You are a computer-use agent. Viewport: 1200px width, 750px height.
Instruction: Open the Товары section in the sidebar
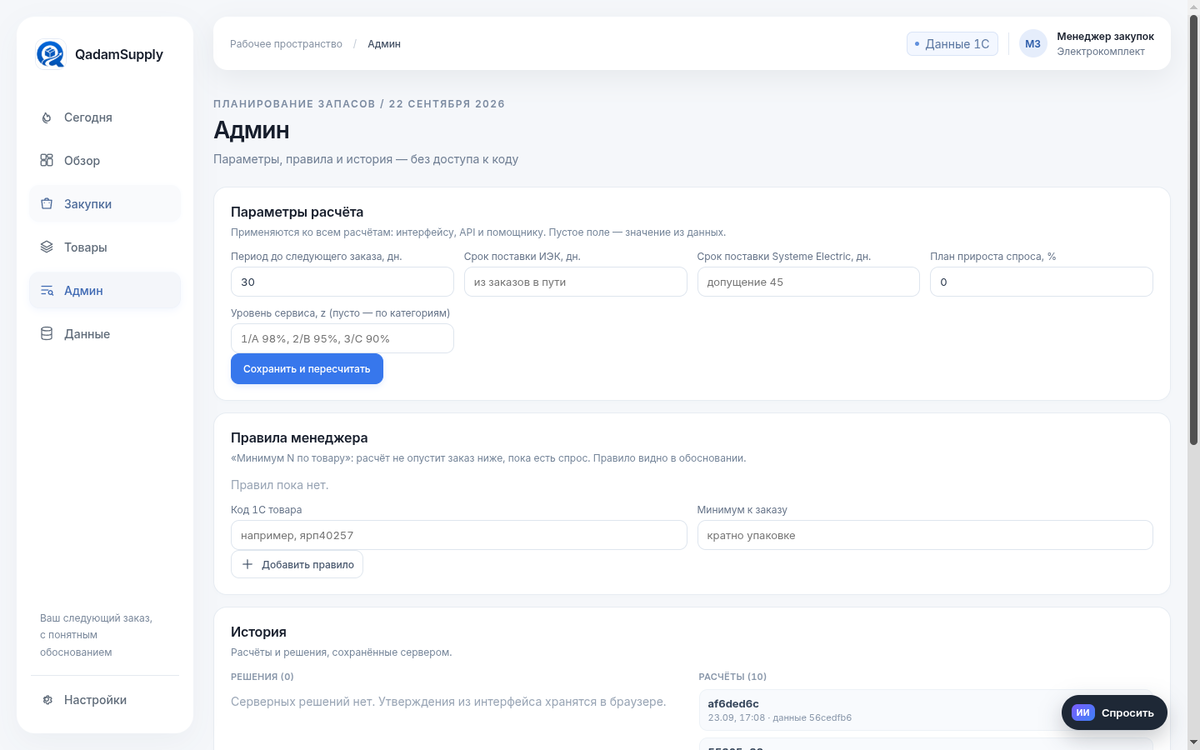click(105, 247)
